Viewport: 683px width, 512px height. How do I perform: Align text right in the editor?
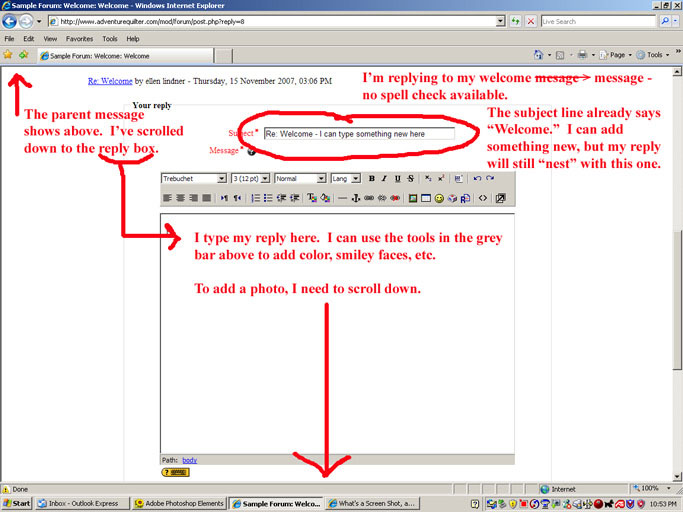coord(193,198)
